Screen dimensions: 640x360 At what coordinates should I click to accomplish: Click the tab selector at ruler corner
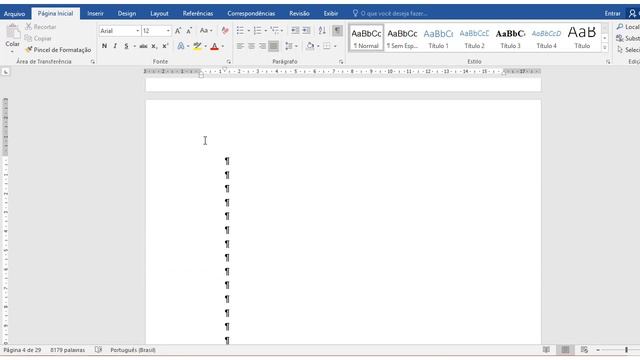pyautogui.click(x=6, y=72)
